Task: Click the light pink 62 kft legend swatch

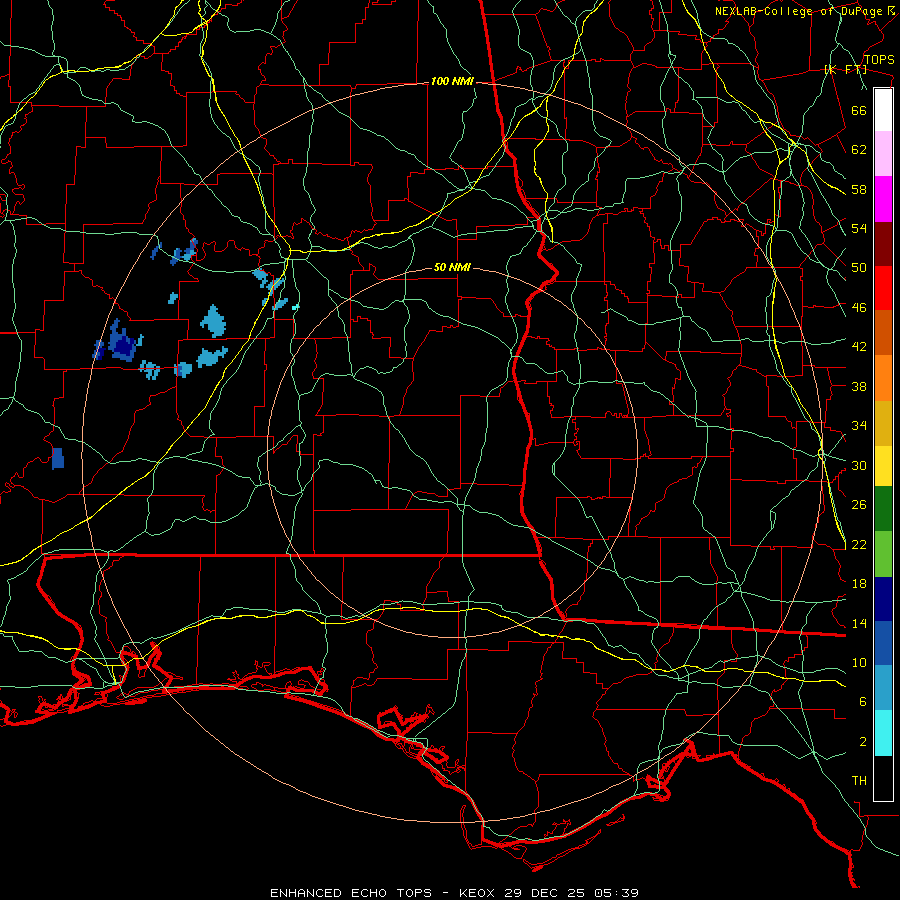Action: (883, 154)
